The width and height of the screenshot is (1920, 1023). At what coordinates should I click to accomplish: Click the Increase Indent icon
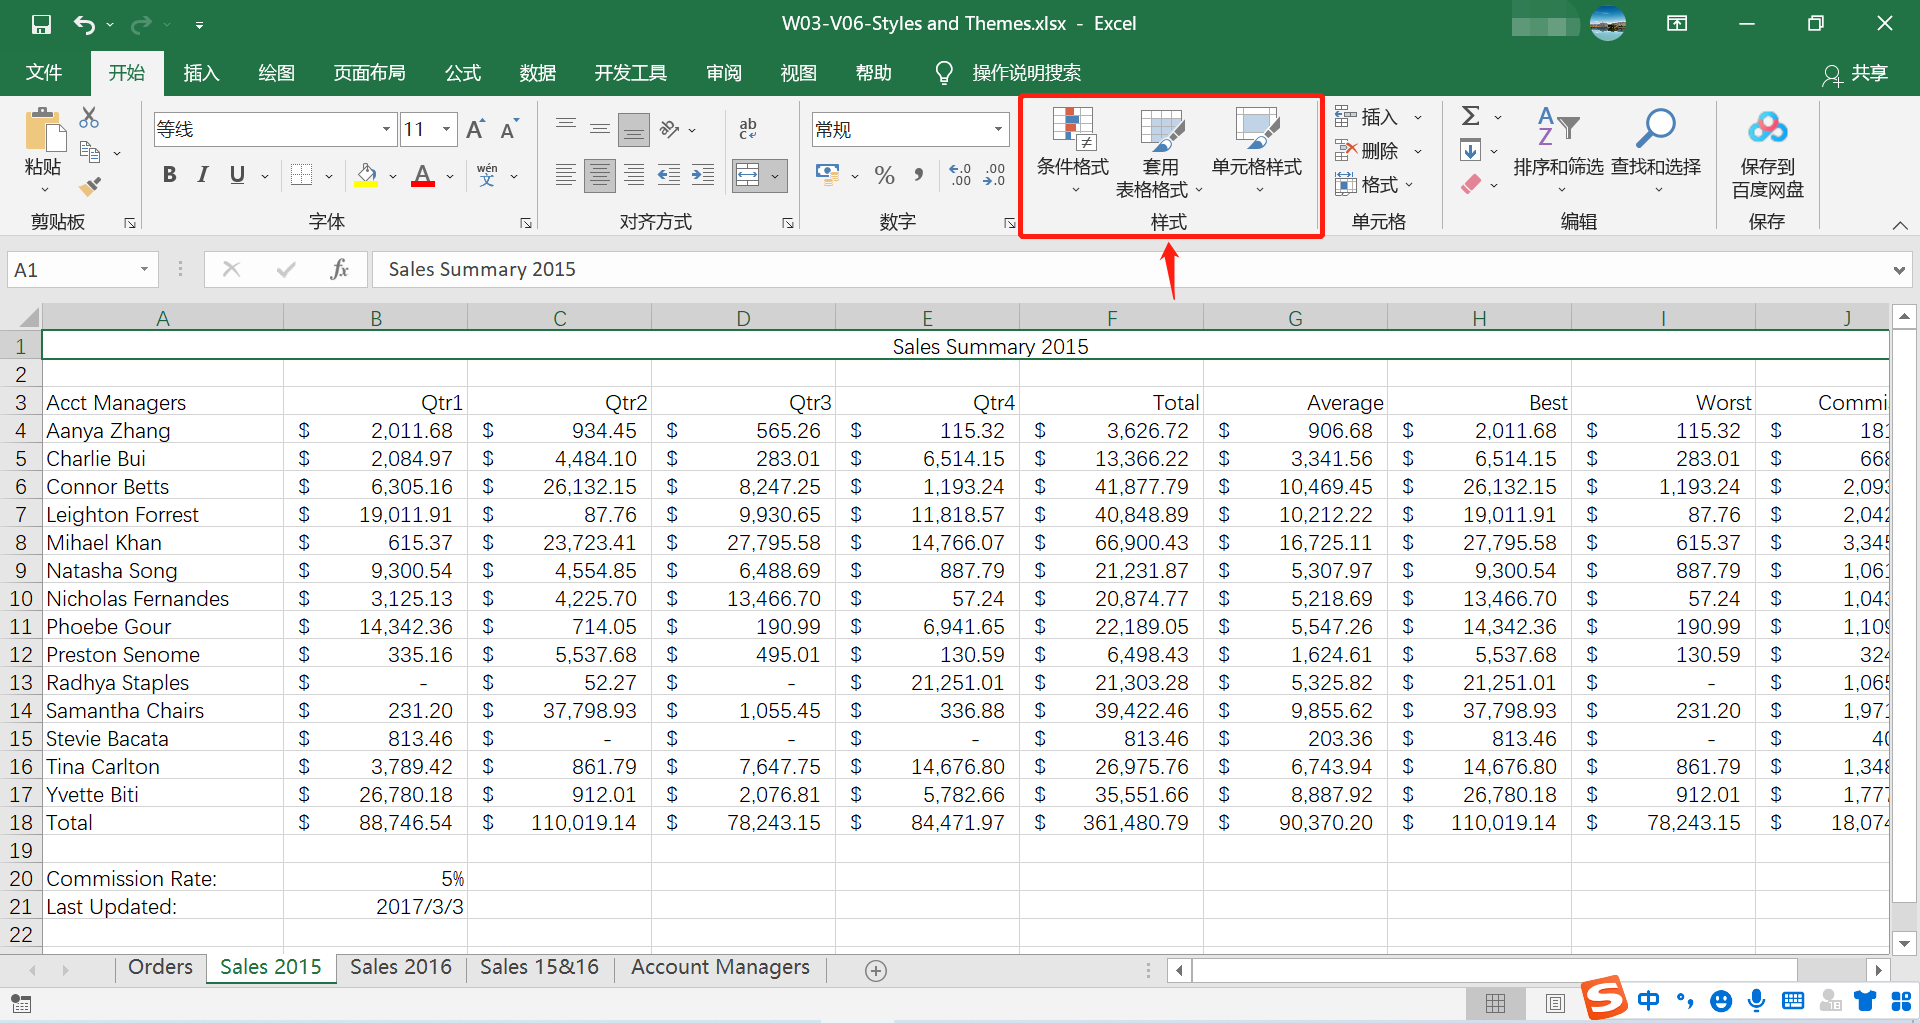703,175
